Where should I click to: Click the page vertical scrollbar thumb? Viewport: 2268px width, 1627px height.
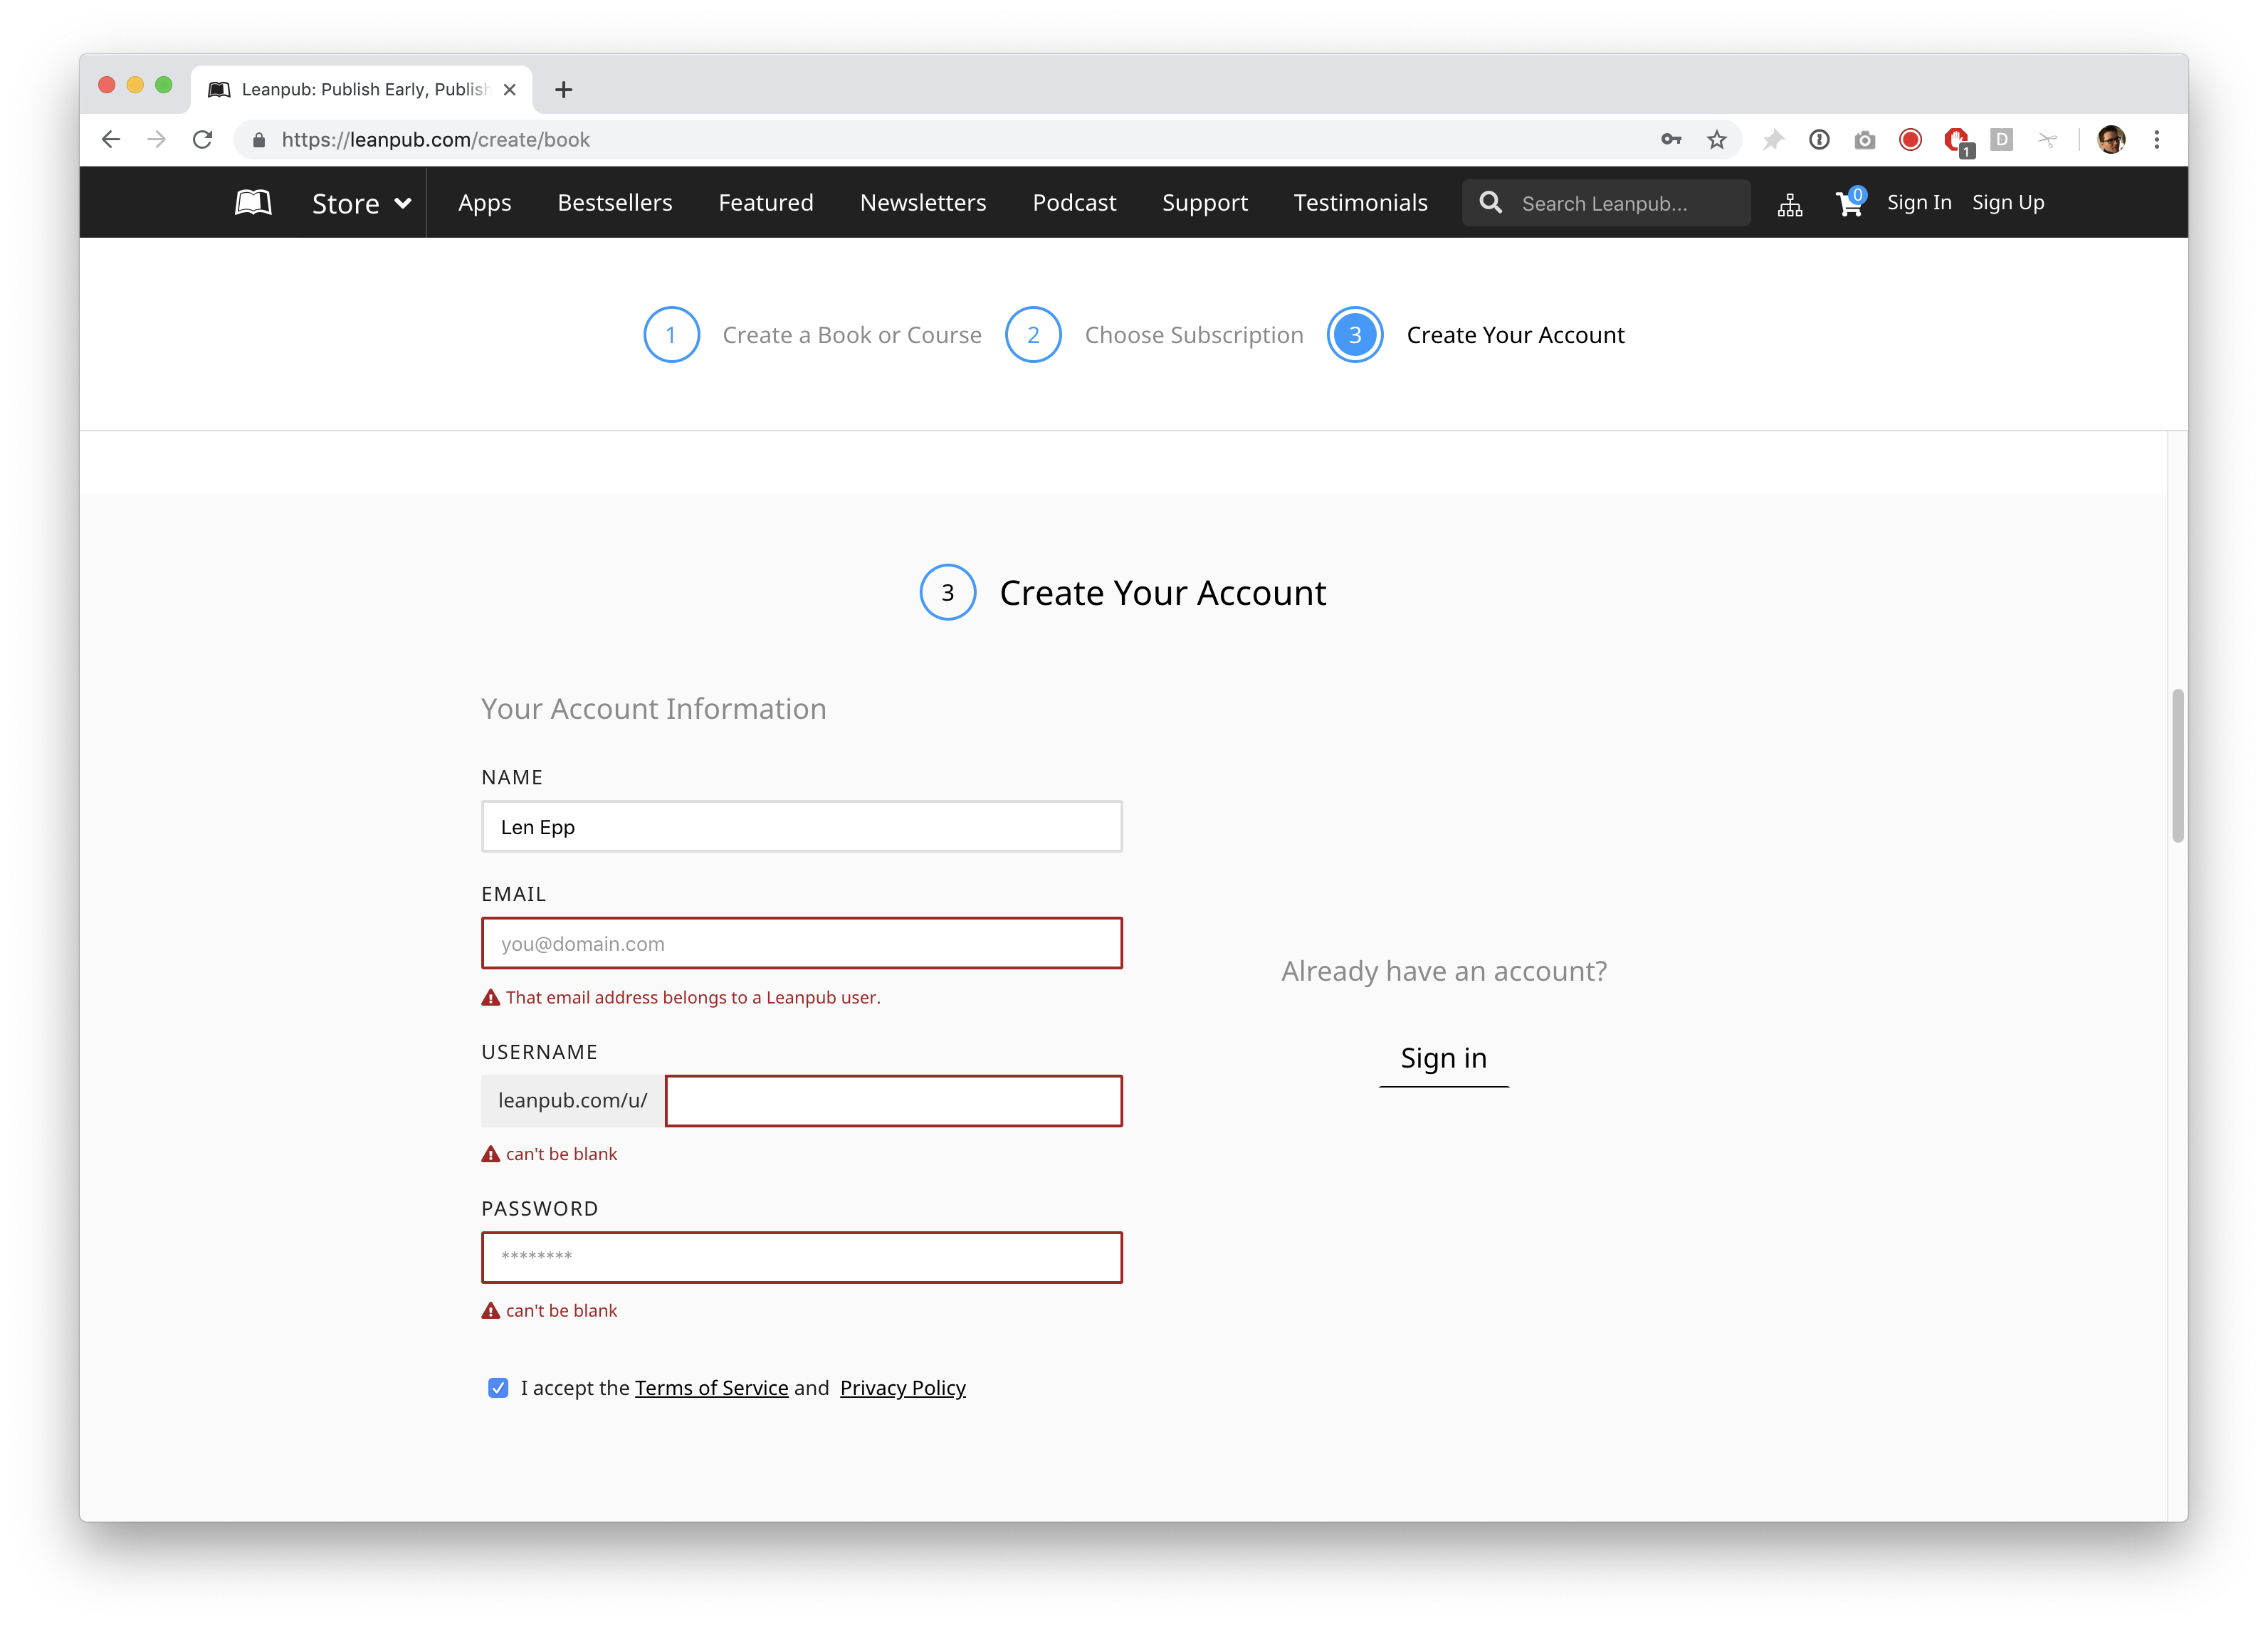pos(2177,765)
